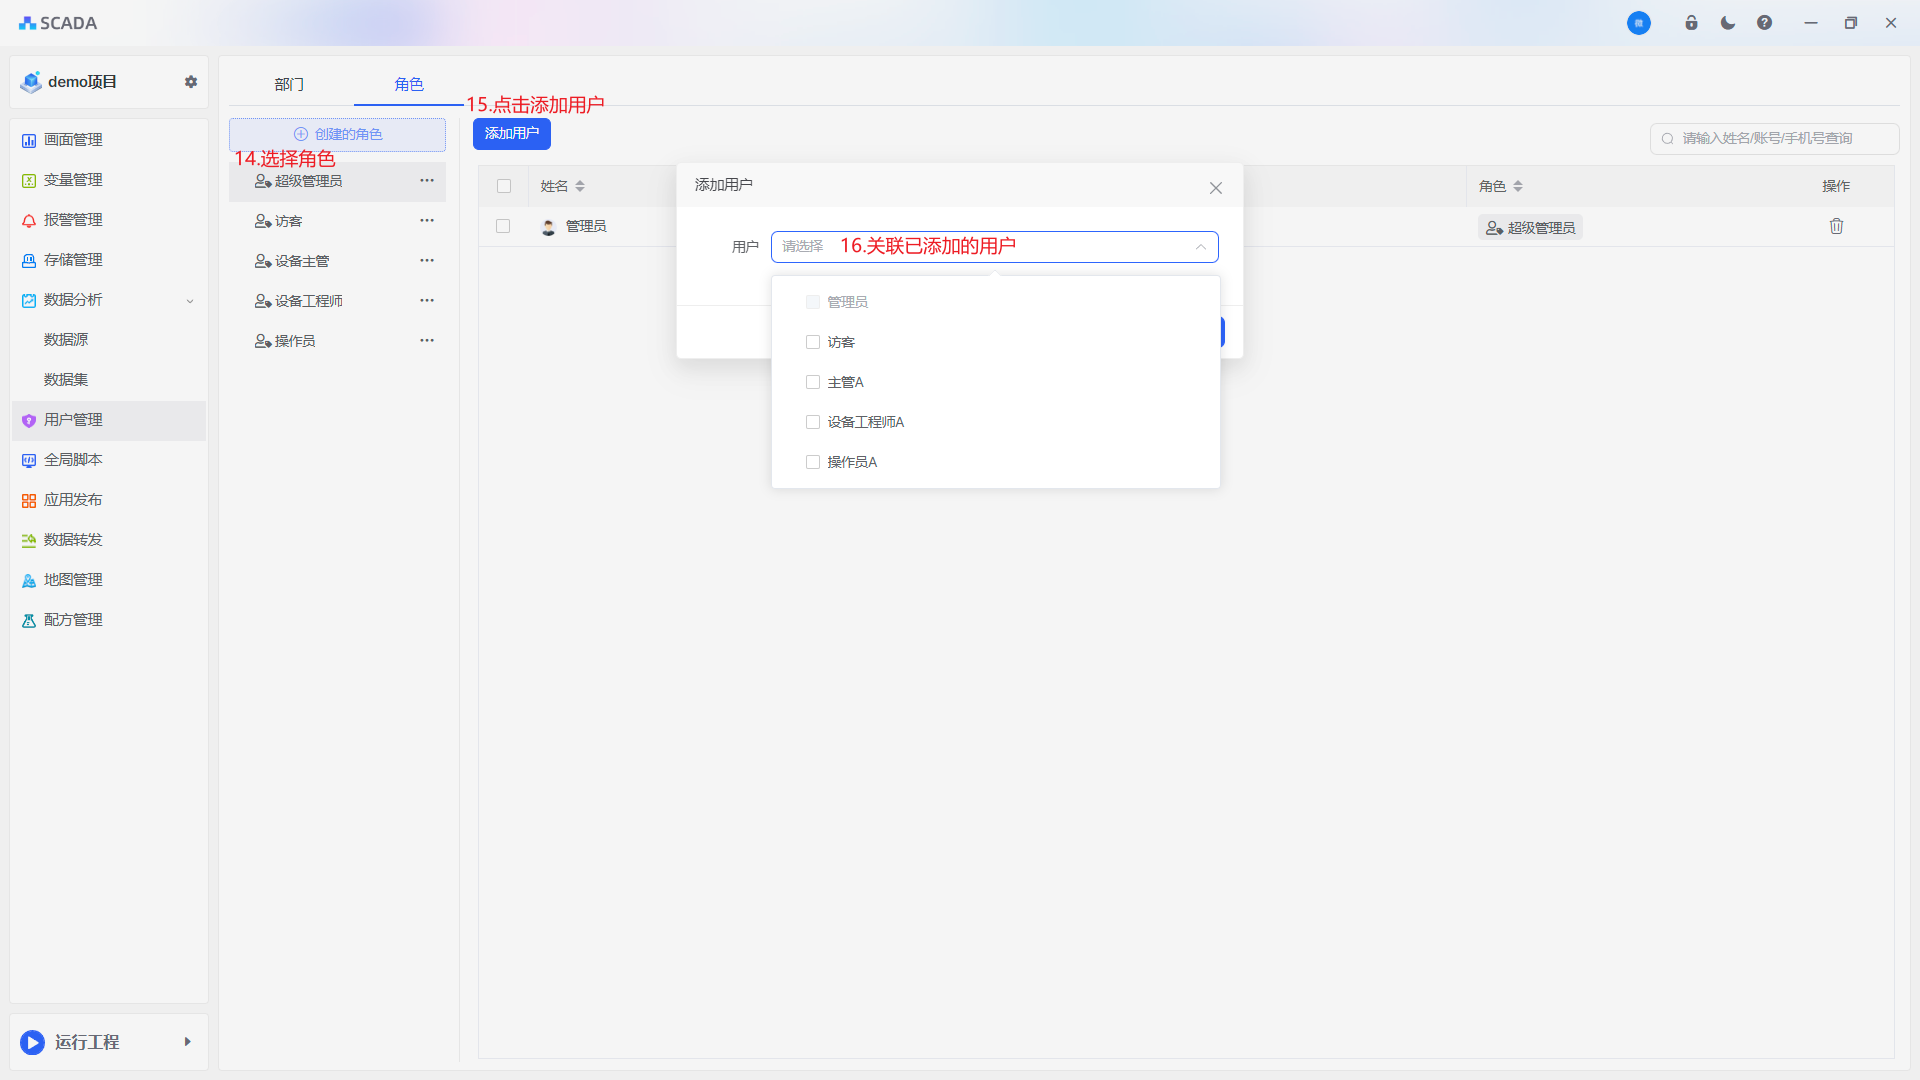Delete the 管理员 row via trash icon
1920x1080 pixels.
coord(1836,226)
